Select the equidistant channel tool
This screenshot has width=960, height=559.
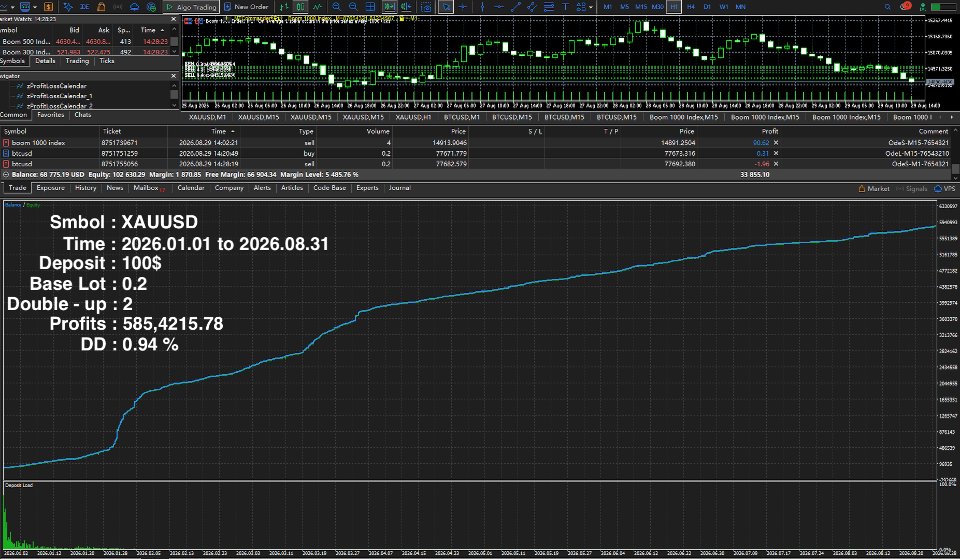(533, 7)
